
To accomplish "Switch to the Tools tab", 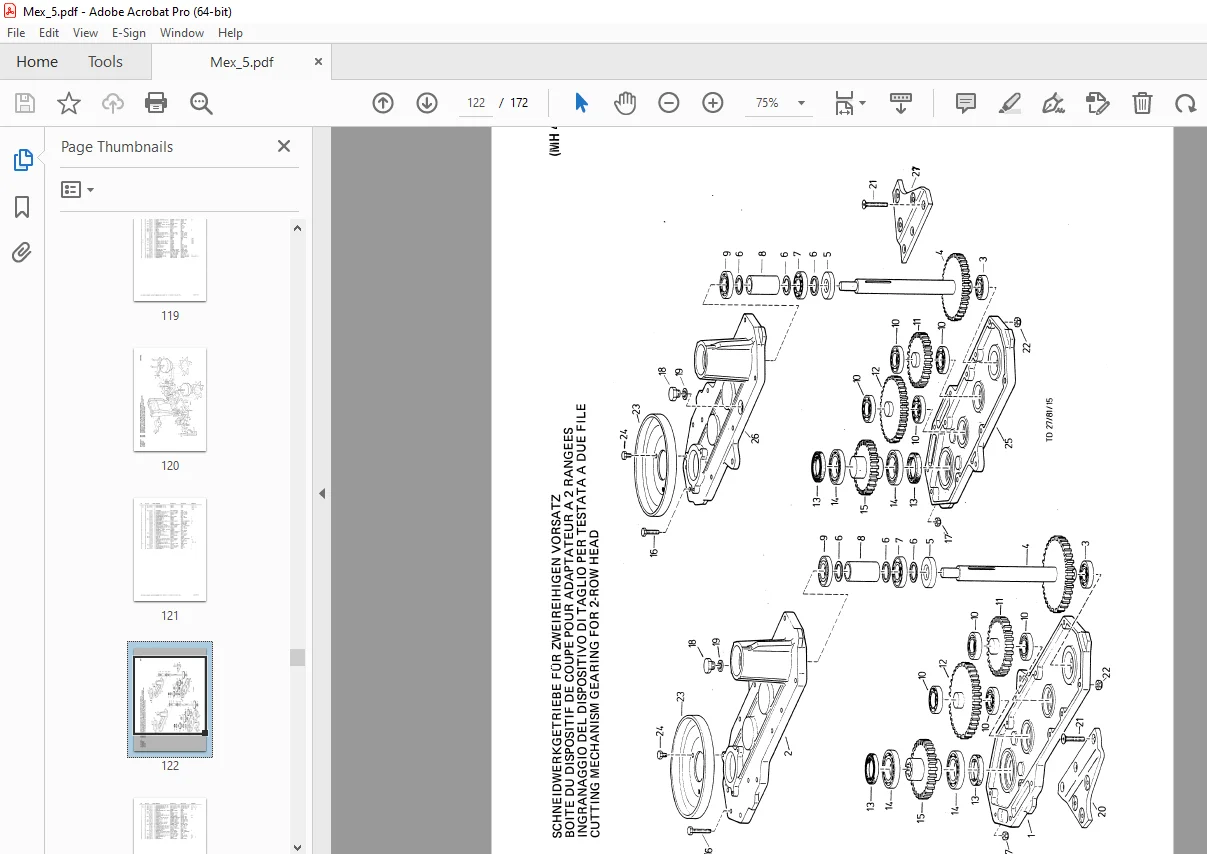I will tap(105, 61).
